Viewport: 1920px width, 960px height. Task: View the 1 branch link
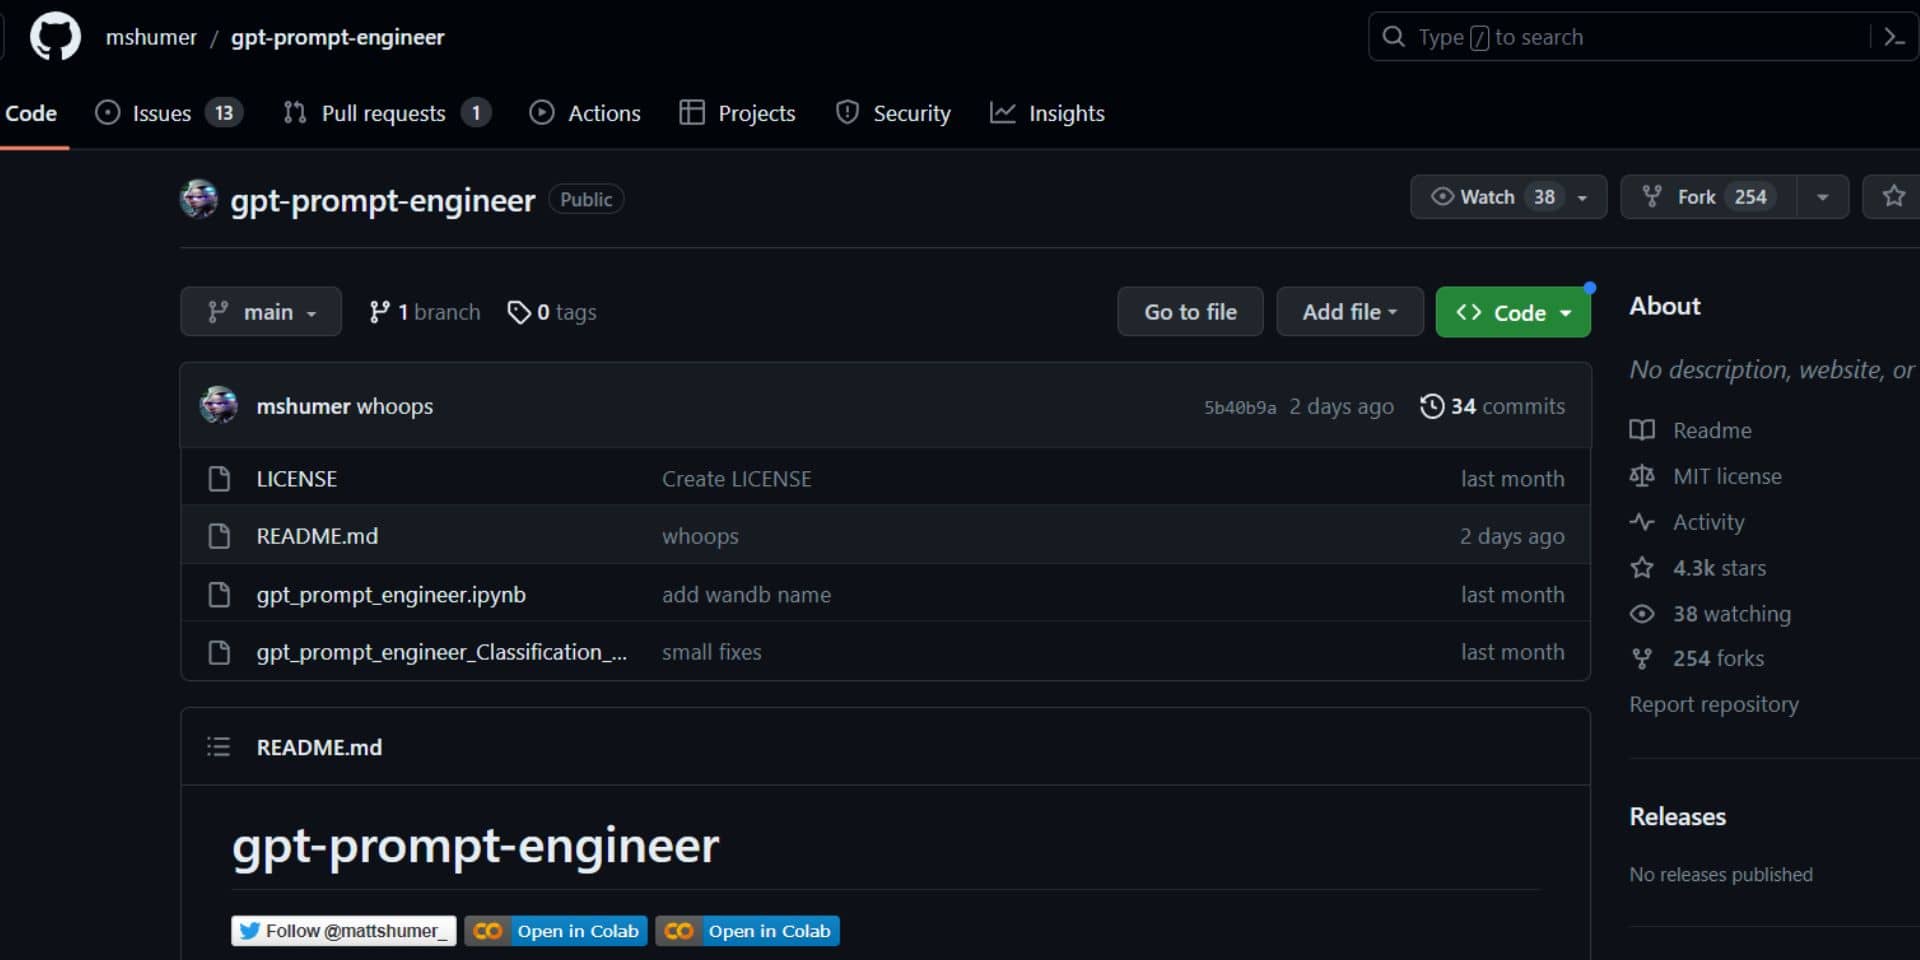pos(424,312)
